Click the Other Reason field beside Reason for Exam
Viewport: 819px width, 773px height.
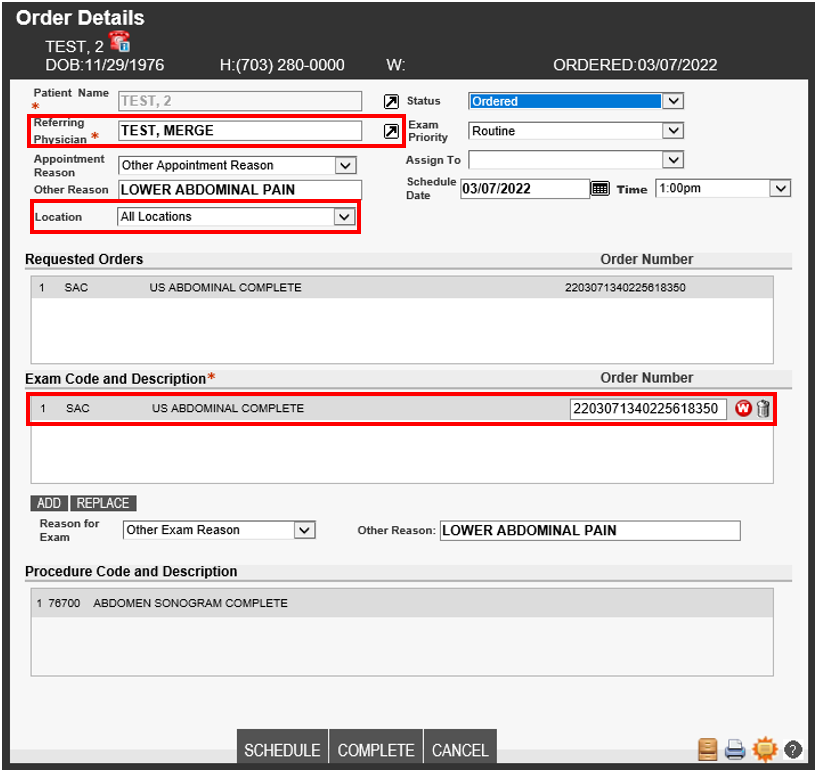[x=590, y=531]
